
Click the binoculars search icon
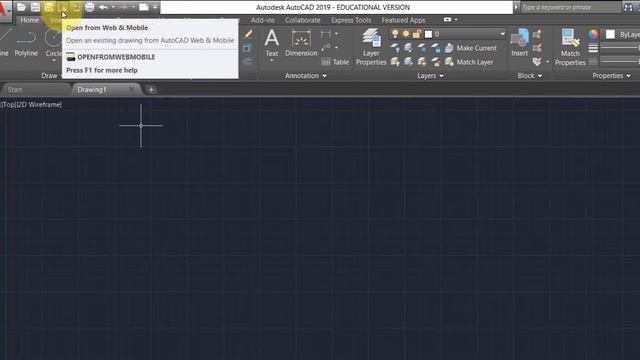pos(629,7)
